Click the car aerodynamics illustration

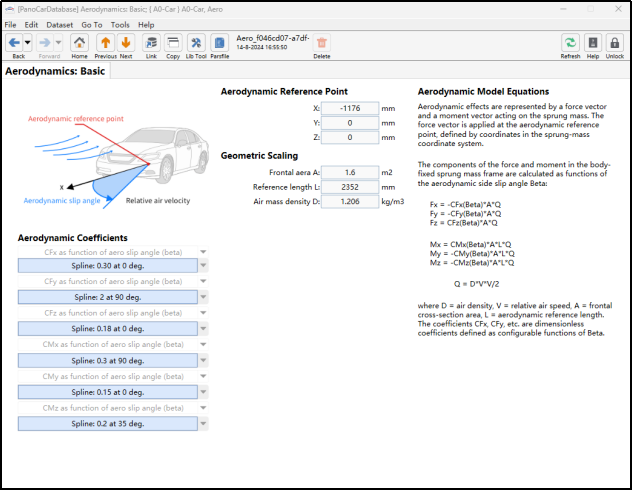[x=117, y=162]
